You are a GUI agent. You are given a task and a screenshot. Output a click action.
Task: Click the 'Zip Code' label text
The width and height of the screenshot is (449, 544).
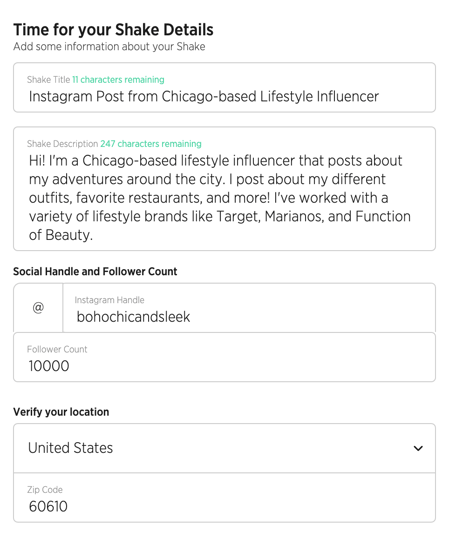tap(45, 490)
